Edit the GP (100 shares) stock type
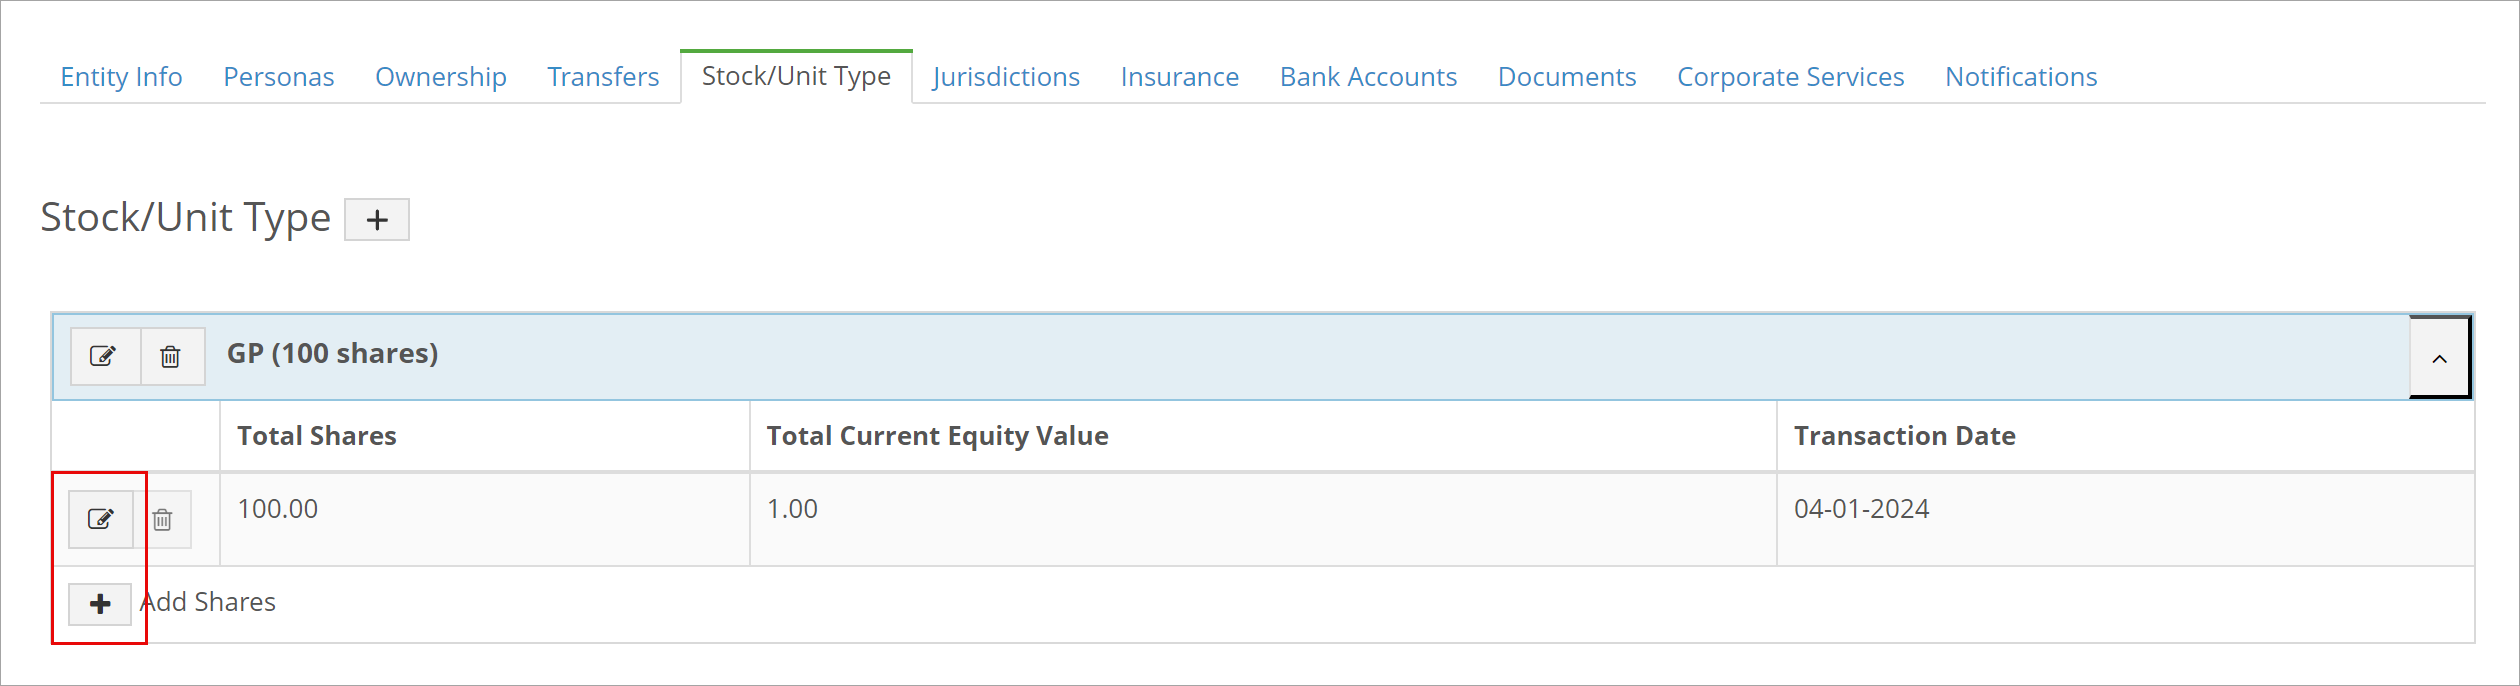 (x=104, y=356)
